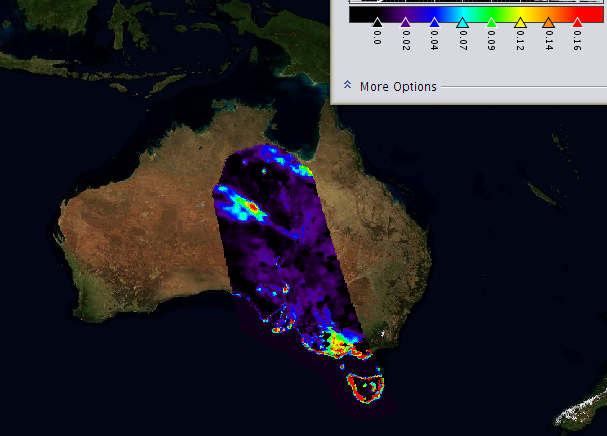The image size is (607, 436).
Task: Click the '0.02' value label
Action: (406, 40)
